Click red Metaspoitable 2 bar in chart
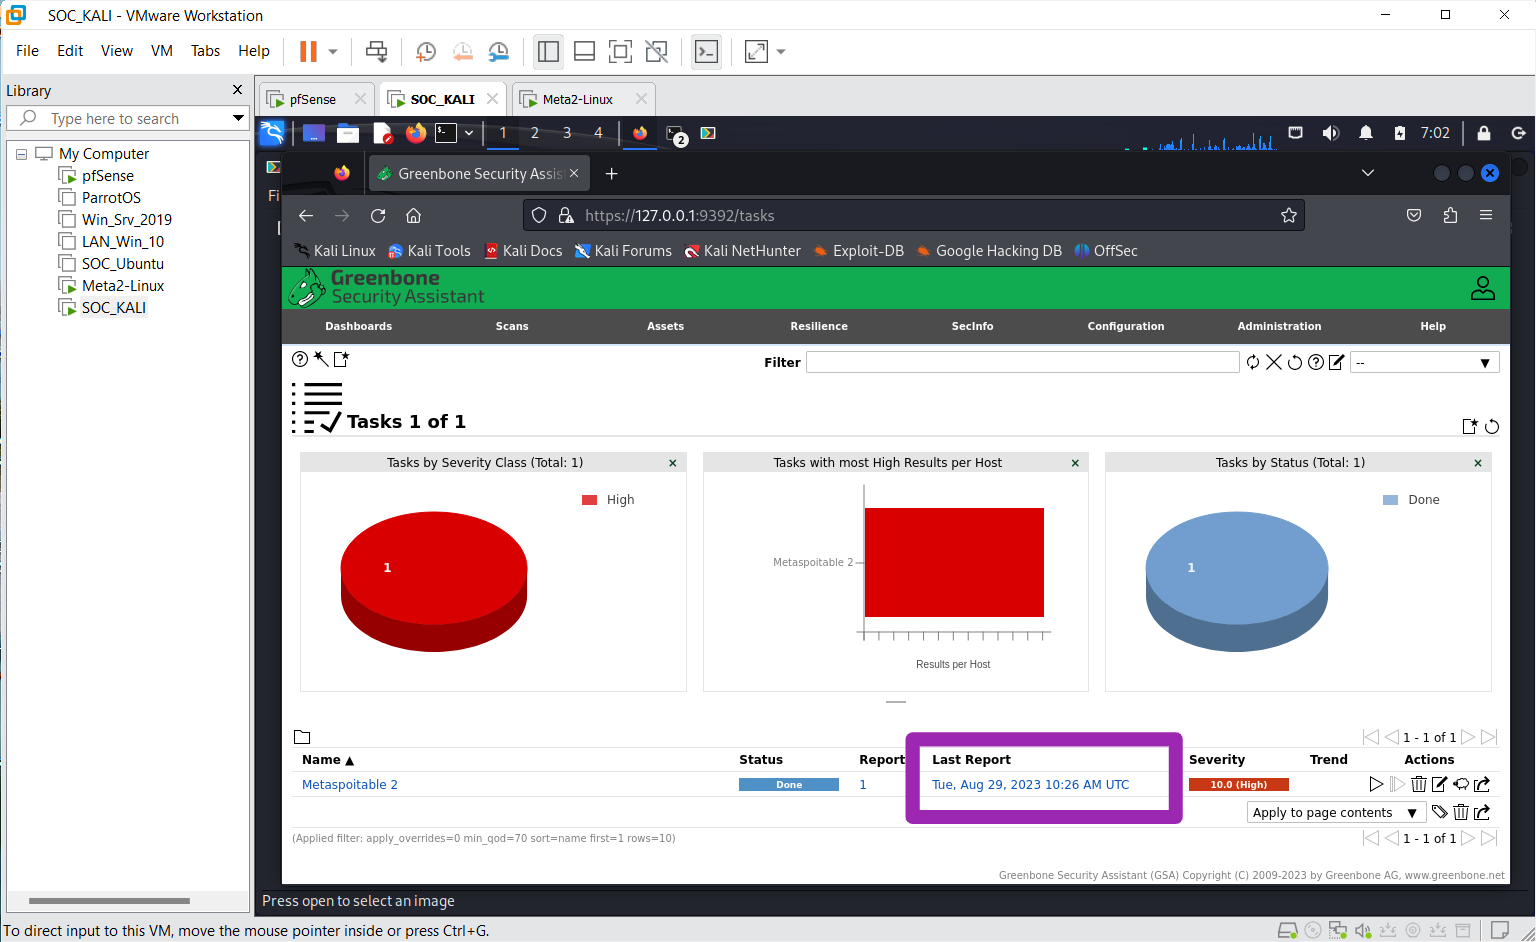The image size is (1536, 942). (x=954, y=562)
